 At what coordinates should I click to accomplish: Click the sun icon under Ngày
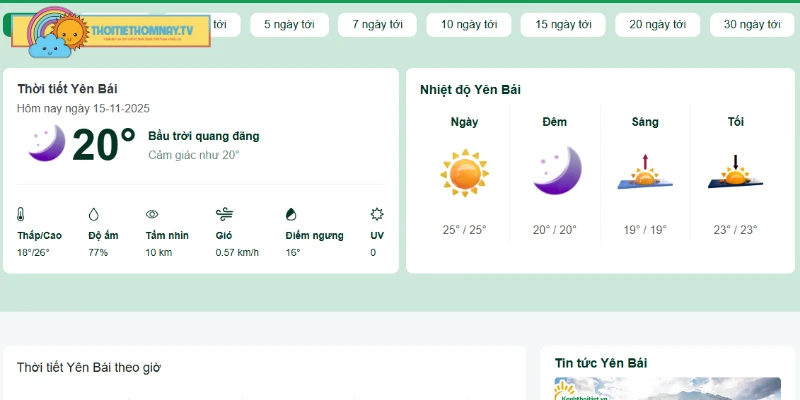(464, 173)
